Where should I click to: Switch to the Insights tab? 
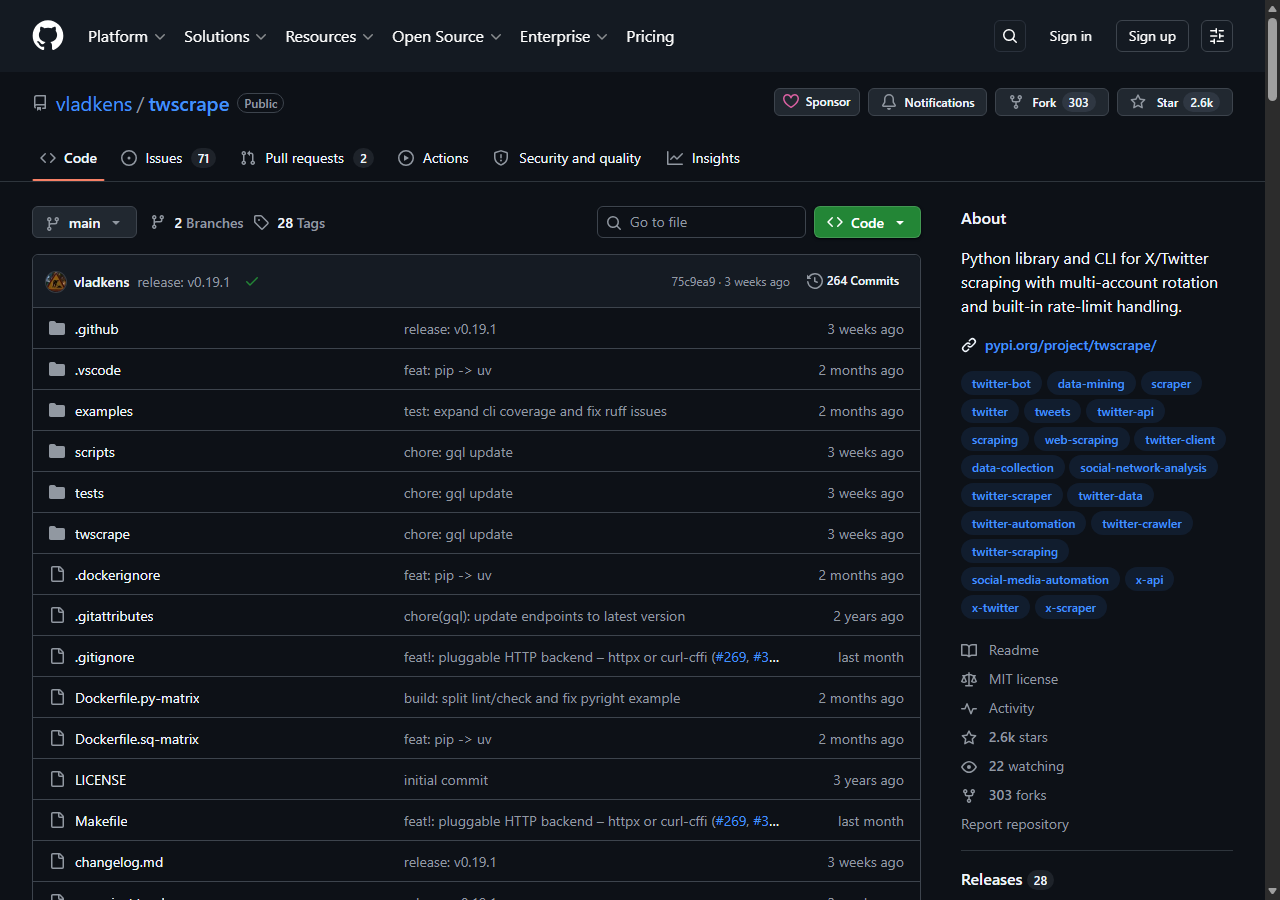click(703, 158)
